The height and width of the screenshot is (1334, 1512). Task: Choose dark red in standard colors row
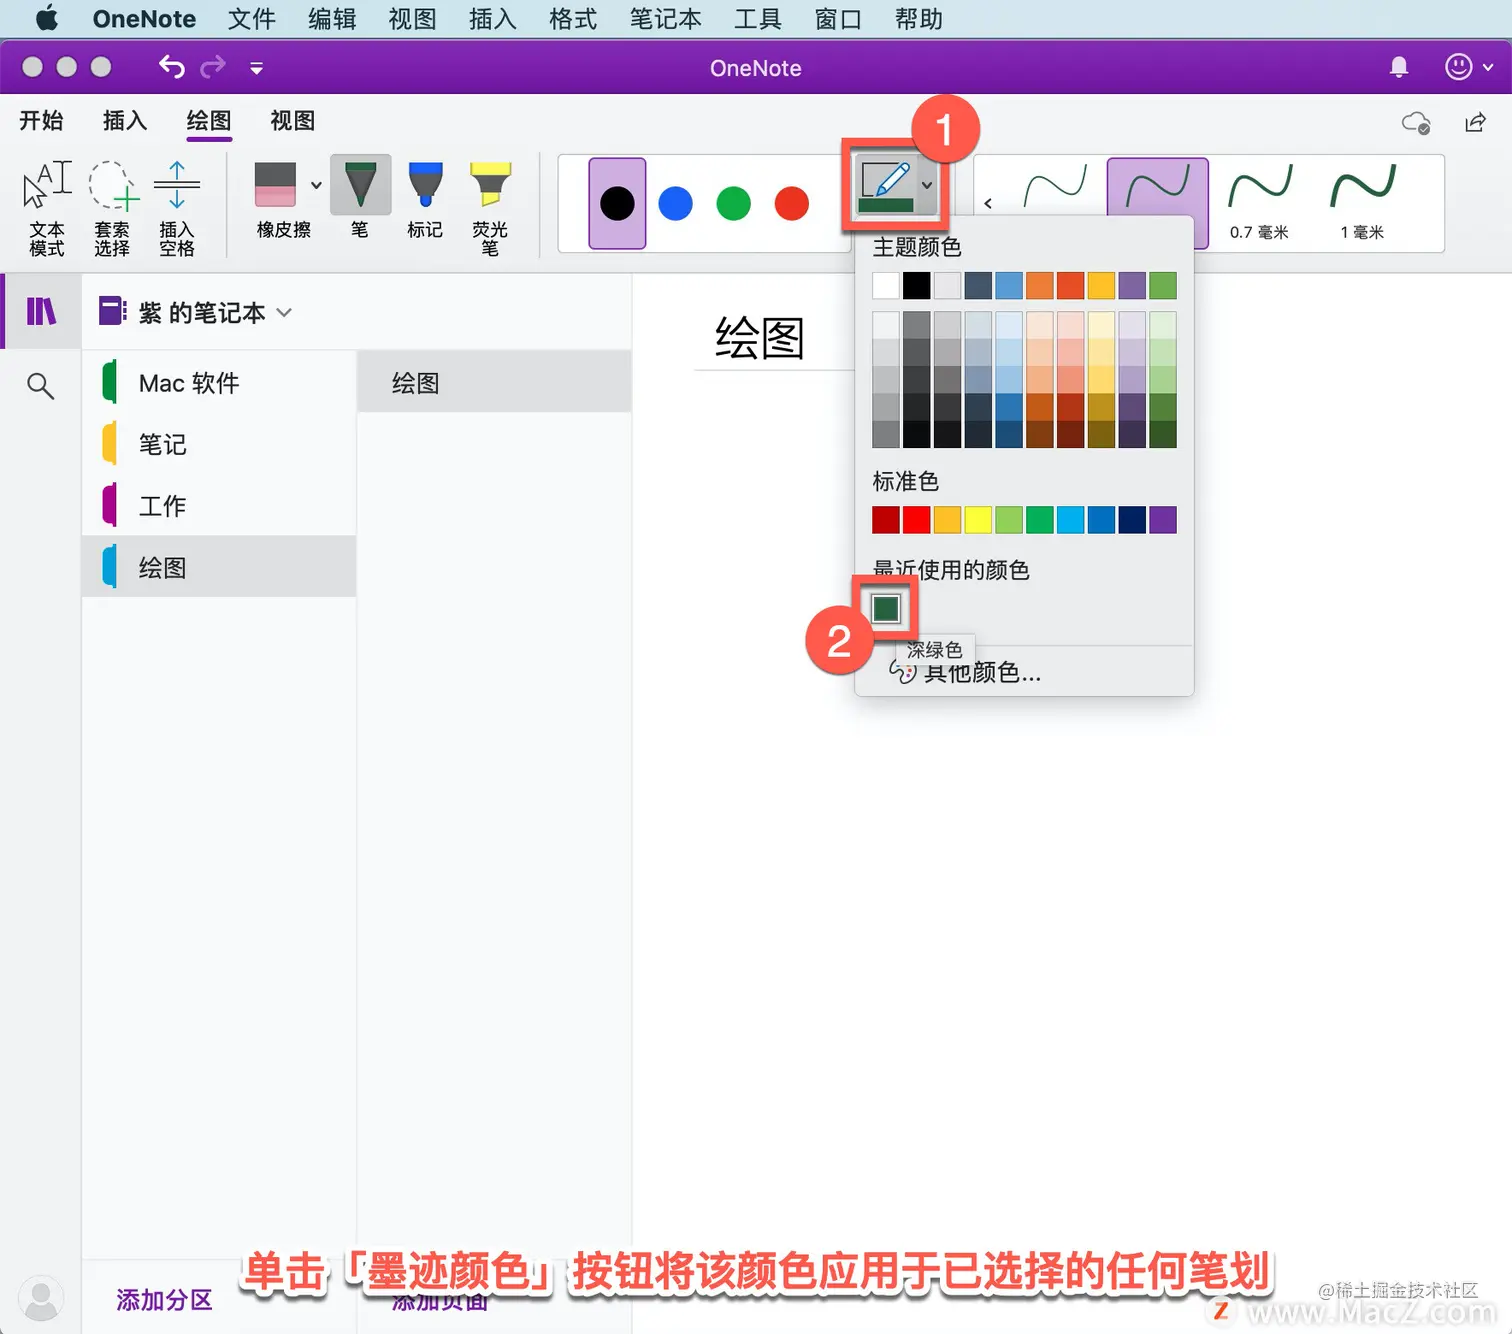pyautogui.click(x=886, y=520)
